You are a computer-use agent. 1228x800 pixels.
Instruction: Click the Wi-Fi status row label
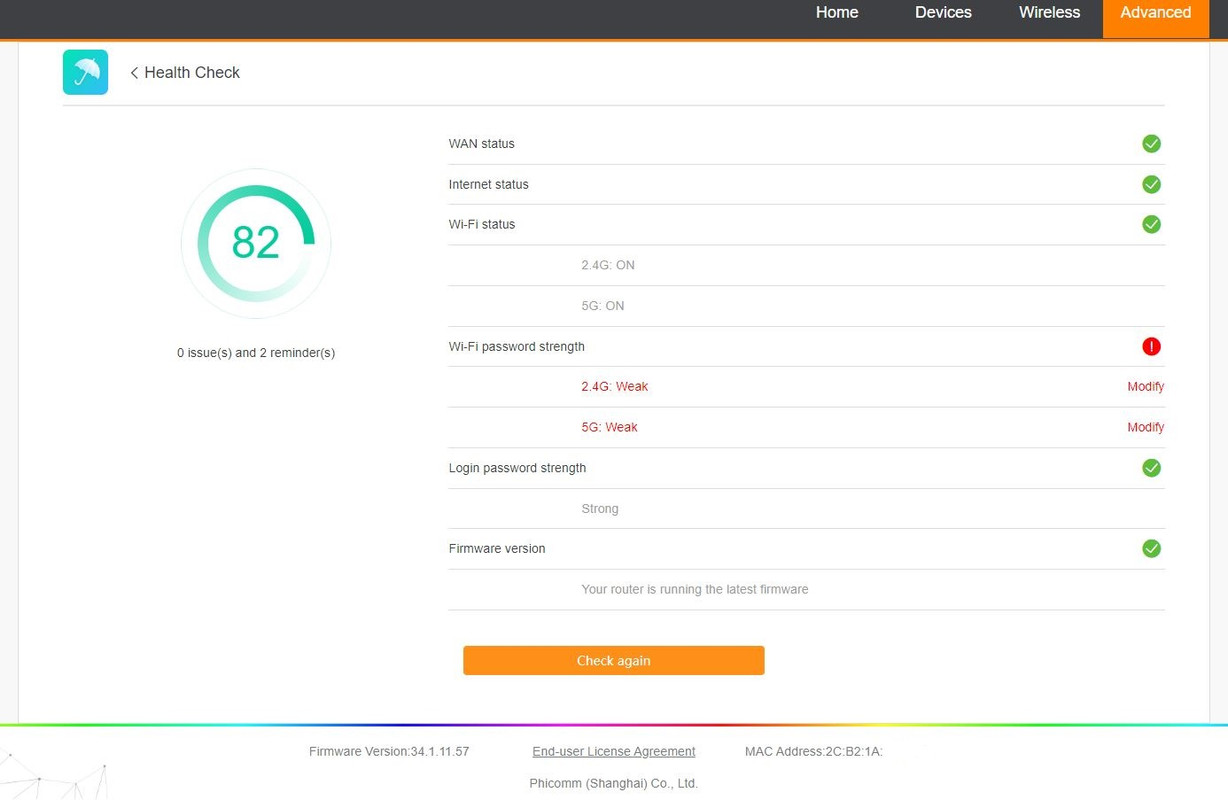tap(482, 224)
